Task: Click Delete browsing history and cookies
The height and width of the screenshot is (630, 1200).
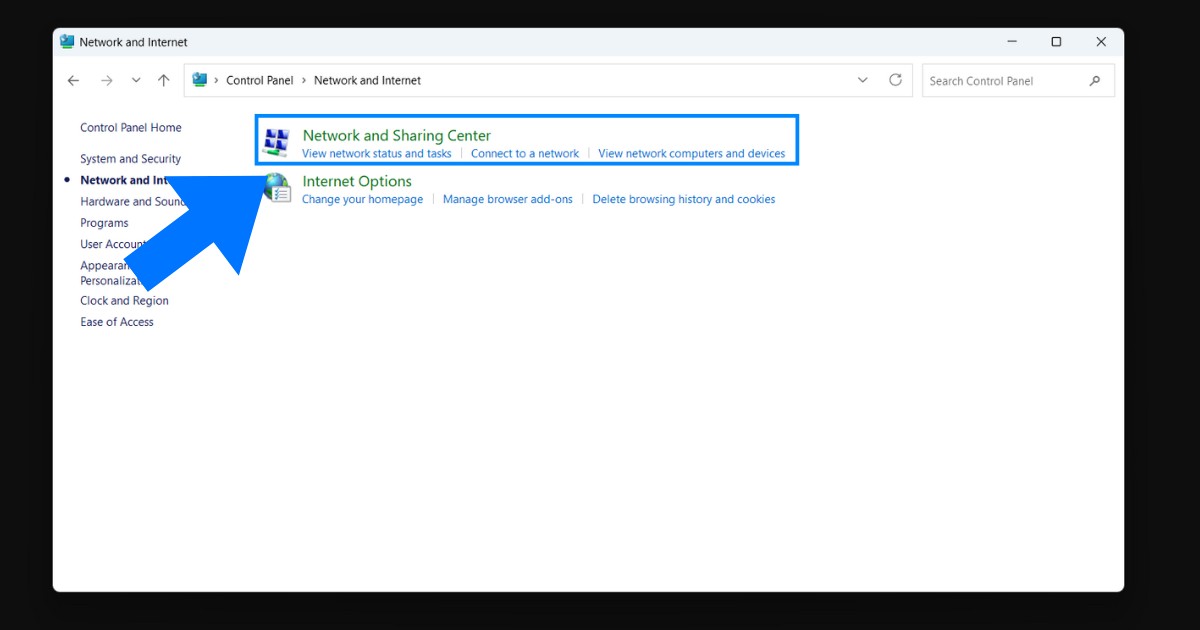Action: (x=684, y=199)
